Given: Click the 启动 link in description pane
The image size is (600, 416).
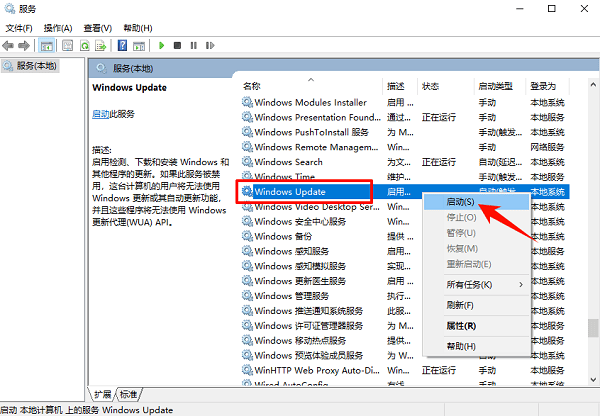Looking at the screenshot, I should point(101,115).
